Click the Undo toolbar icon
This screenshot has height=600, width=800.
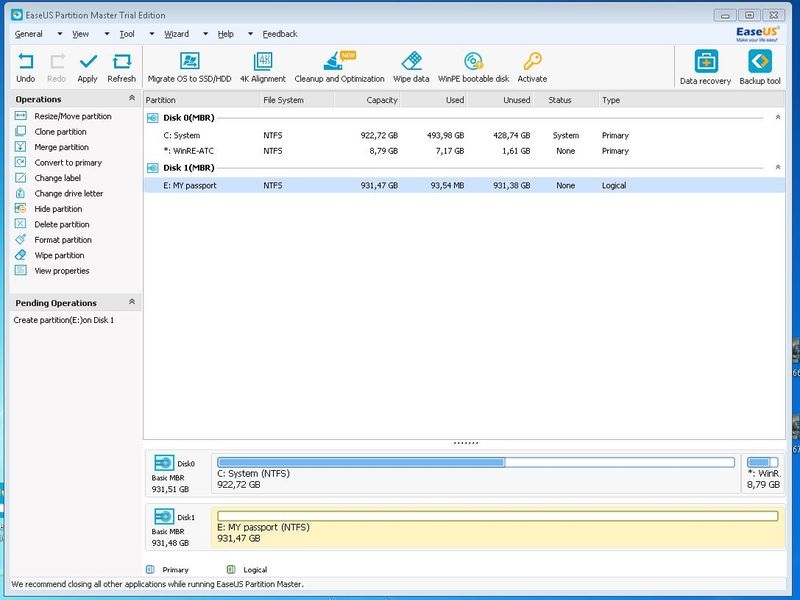click(26, 62)
